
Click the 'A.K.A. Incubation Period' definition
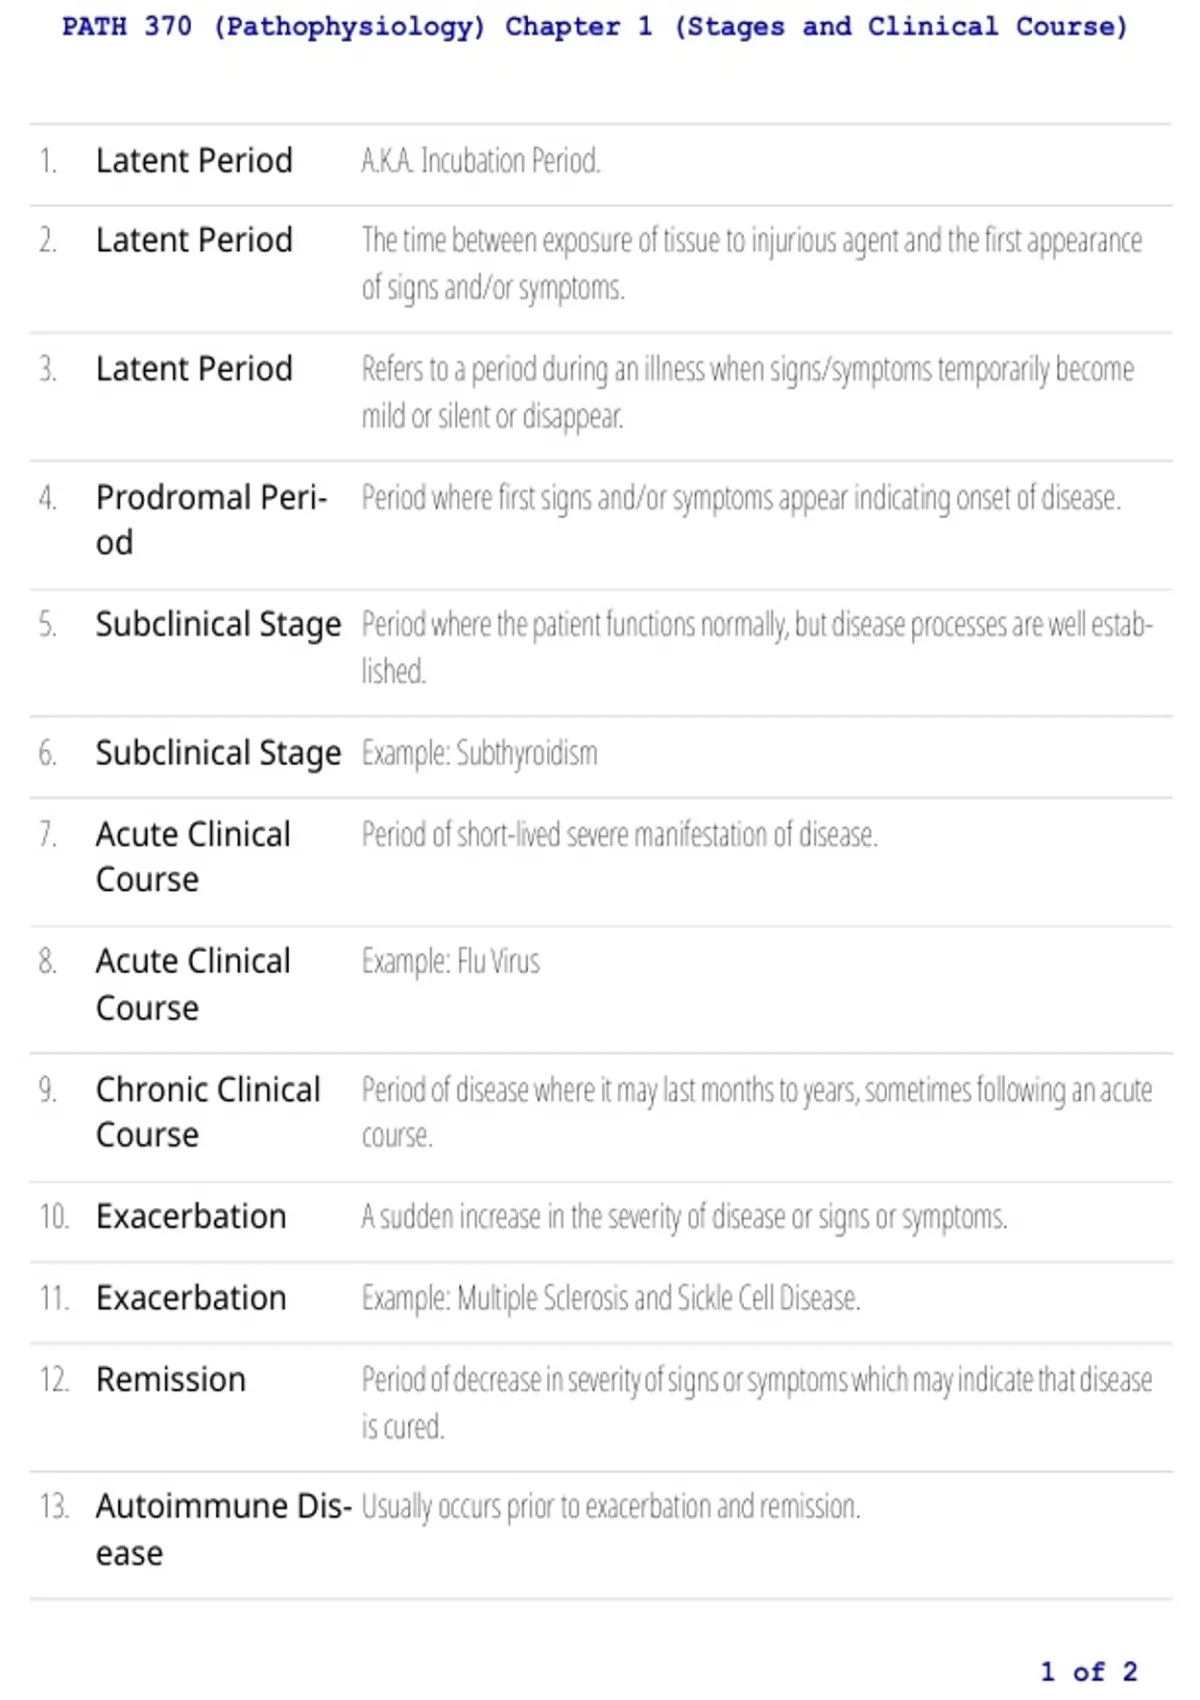click(481, 160)
